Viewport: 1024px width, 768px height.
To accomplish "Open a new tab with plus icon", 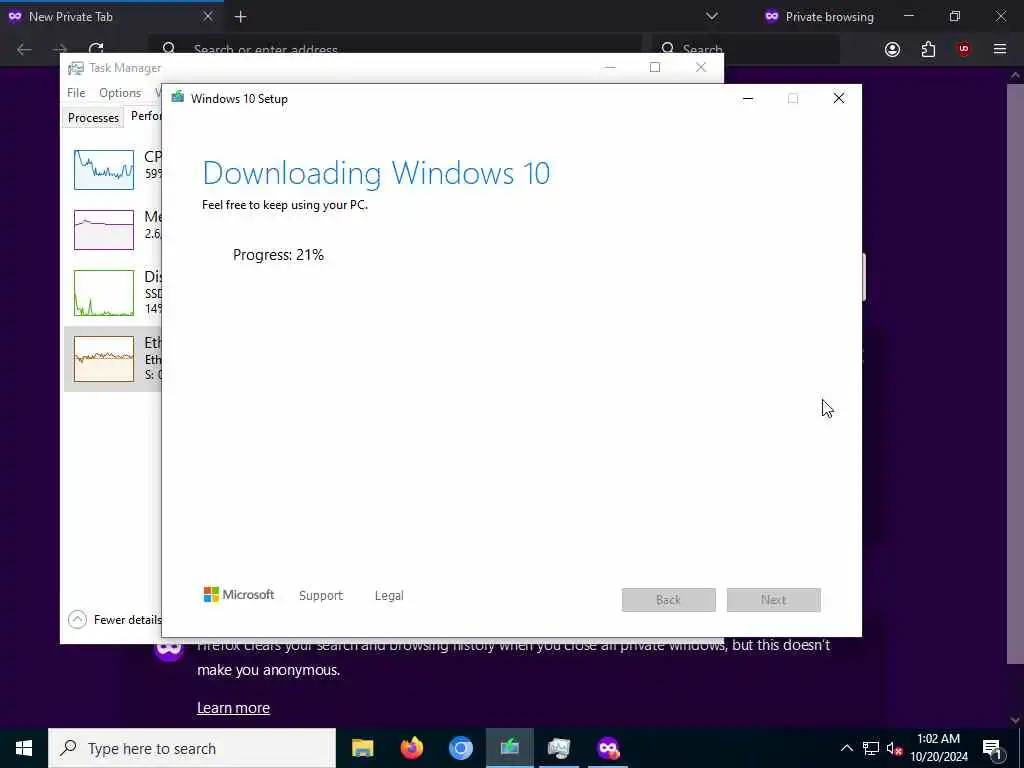I will (240, 17).
